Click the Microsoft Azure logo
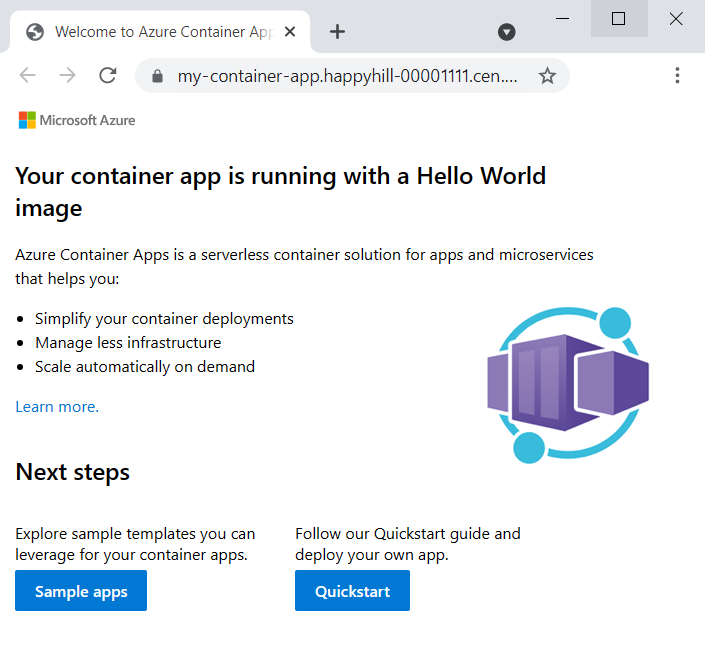 [x=77, y=120]
